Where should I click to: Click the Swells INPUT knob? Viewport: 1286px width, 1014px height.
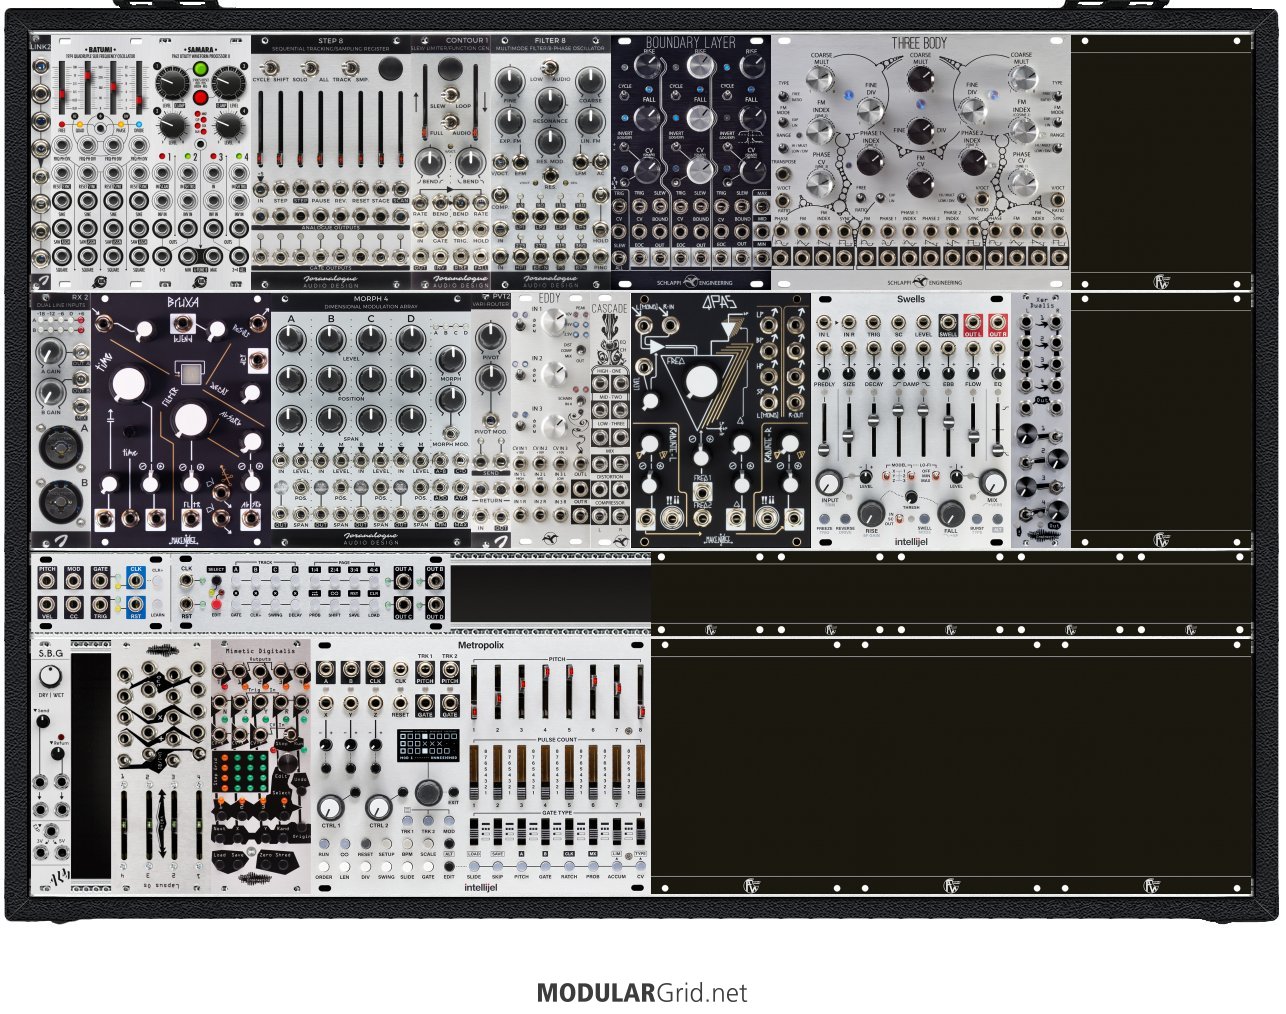[x=830, y=481]
